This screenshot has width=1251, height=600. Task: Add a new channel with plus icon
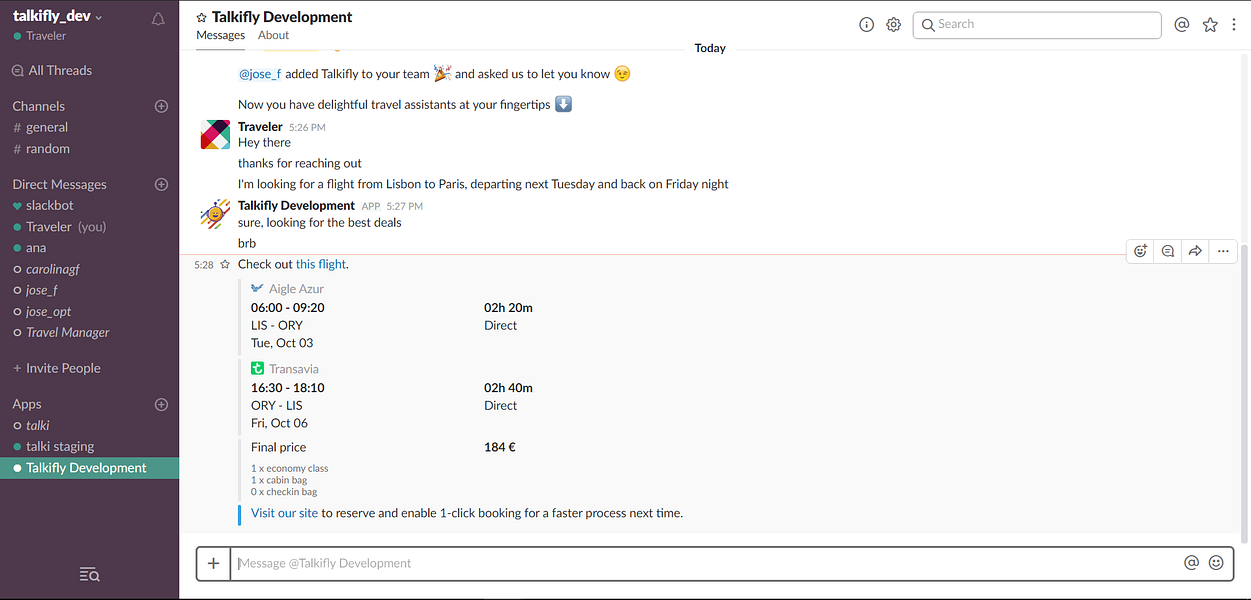[x=162, y=106]
